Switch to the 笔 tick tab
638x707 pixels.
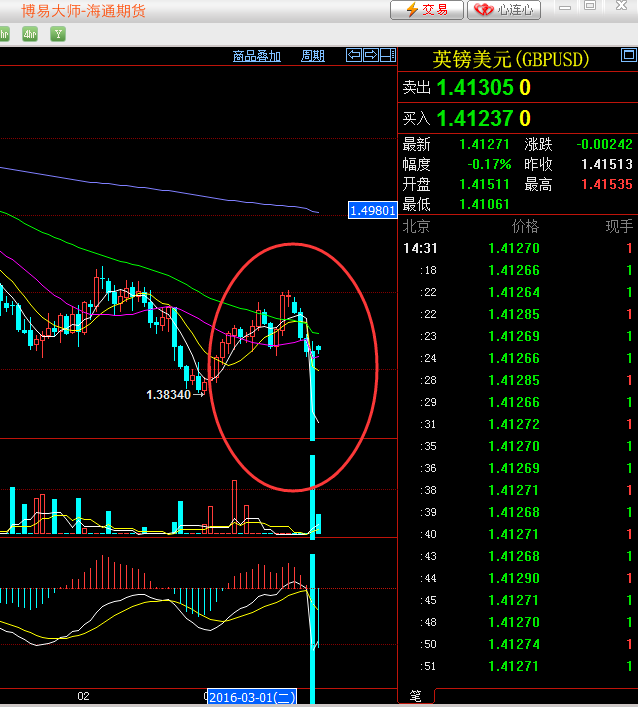point(416,695)
